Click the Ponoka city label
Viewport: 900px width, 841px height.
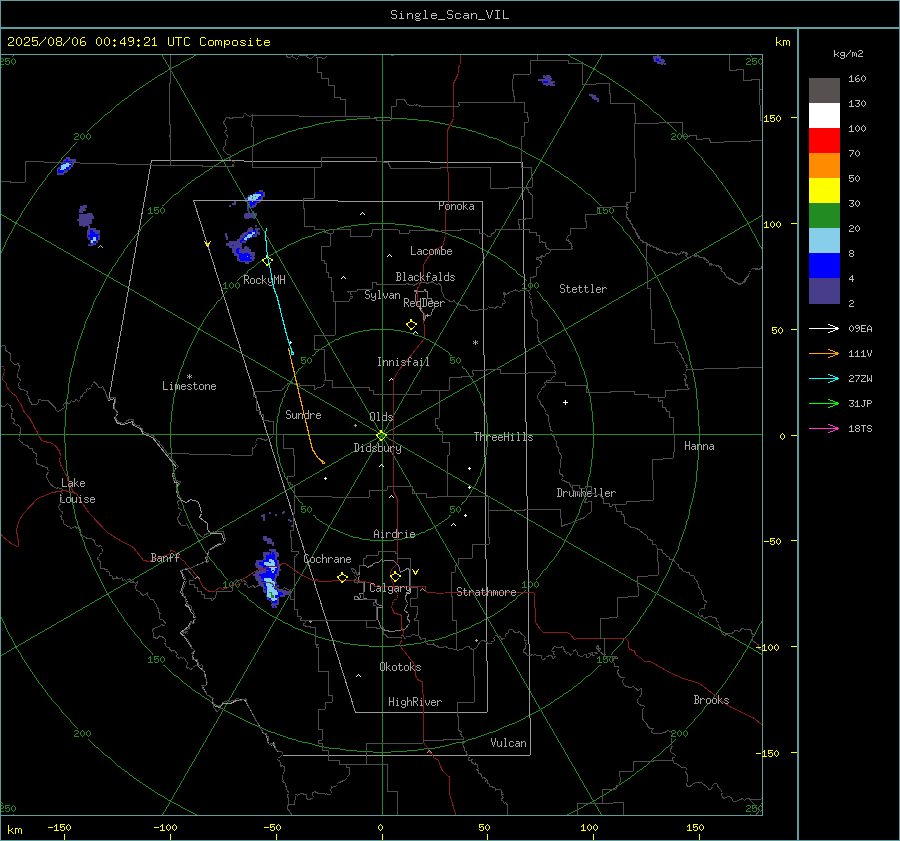456,206
